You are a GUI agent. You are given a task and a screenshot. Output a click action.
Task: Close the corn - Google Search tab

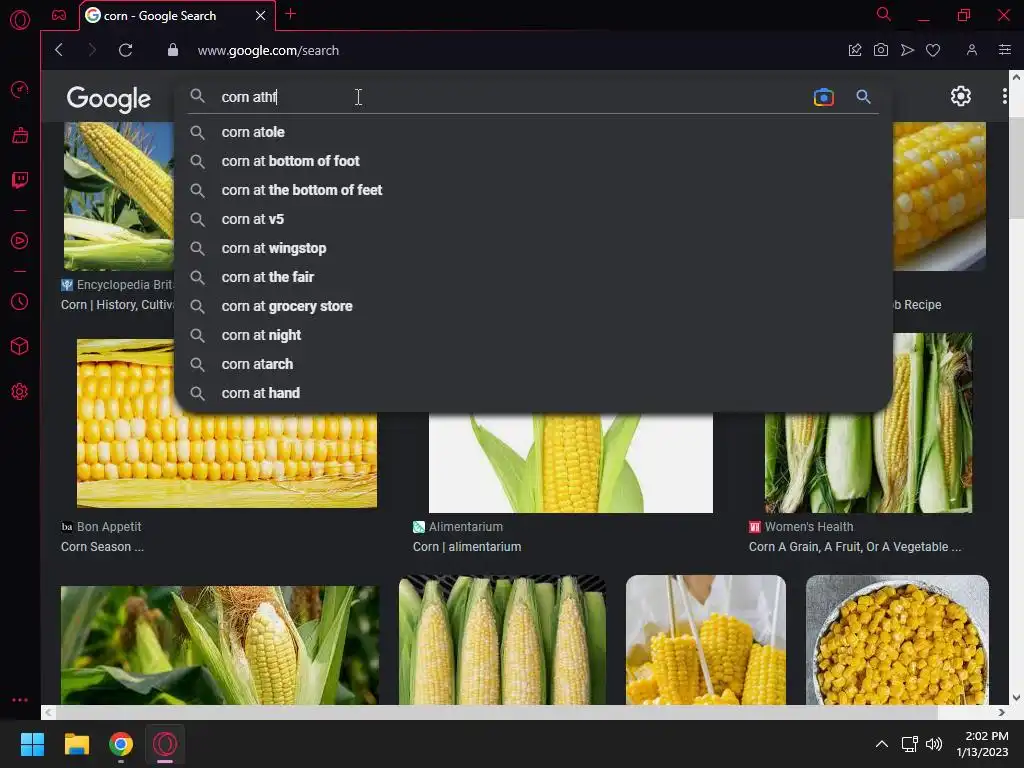[261, 16]
